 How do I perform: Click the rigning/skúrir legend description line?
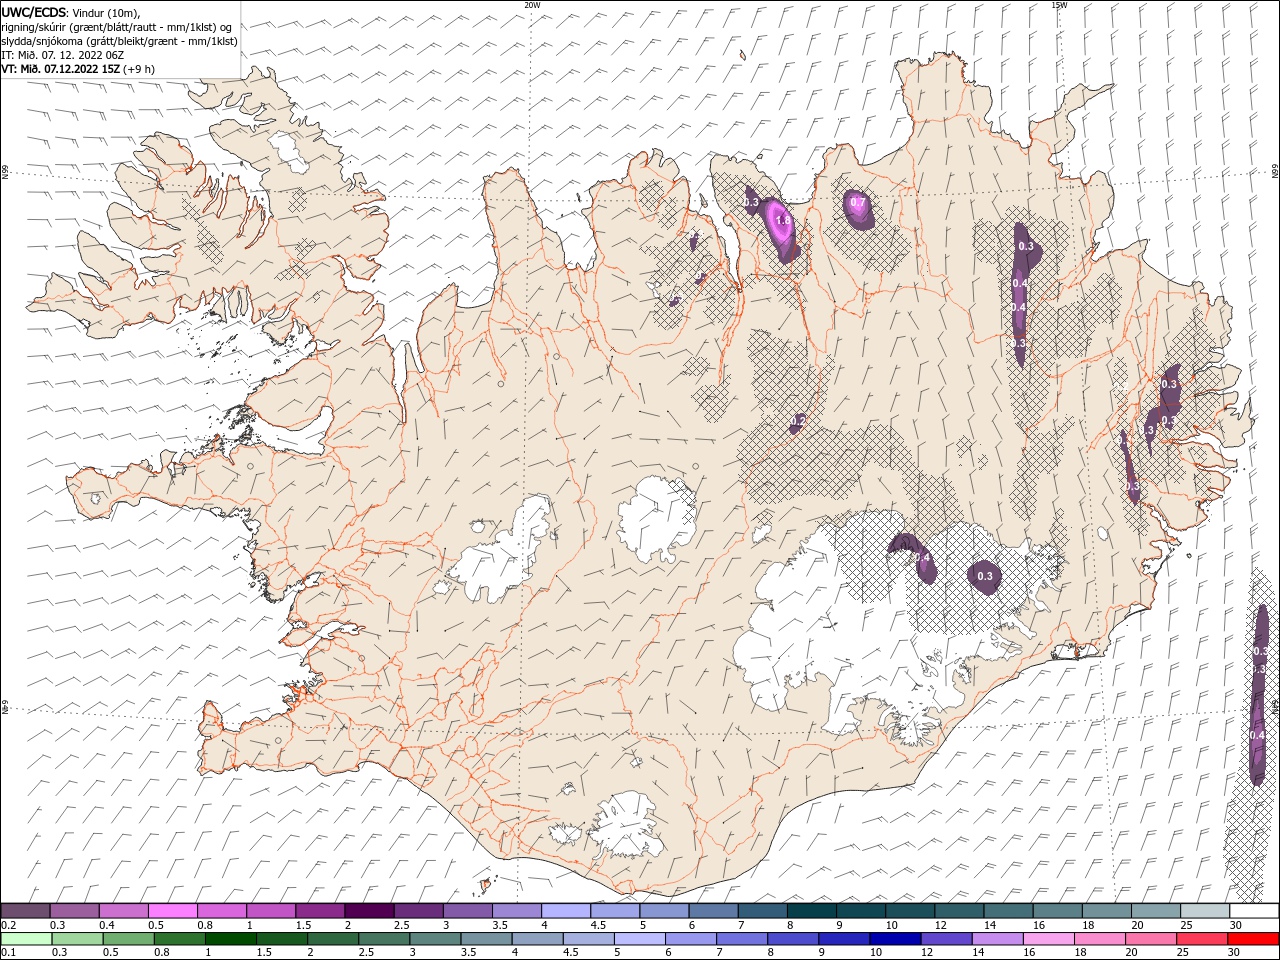pyautogui.click(x=117, y=27)
